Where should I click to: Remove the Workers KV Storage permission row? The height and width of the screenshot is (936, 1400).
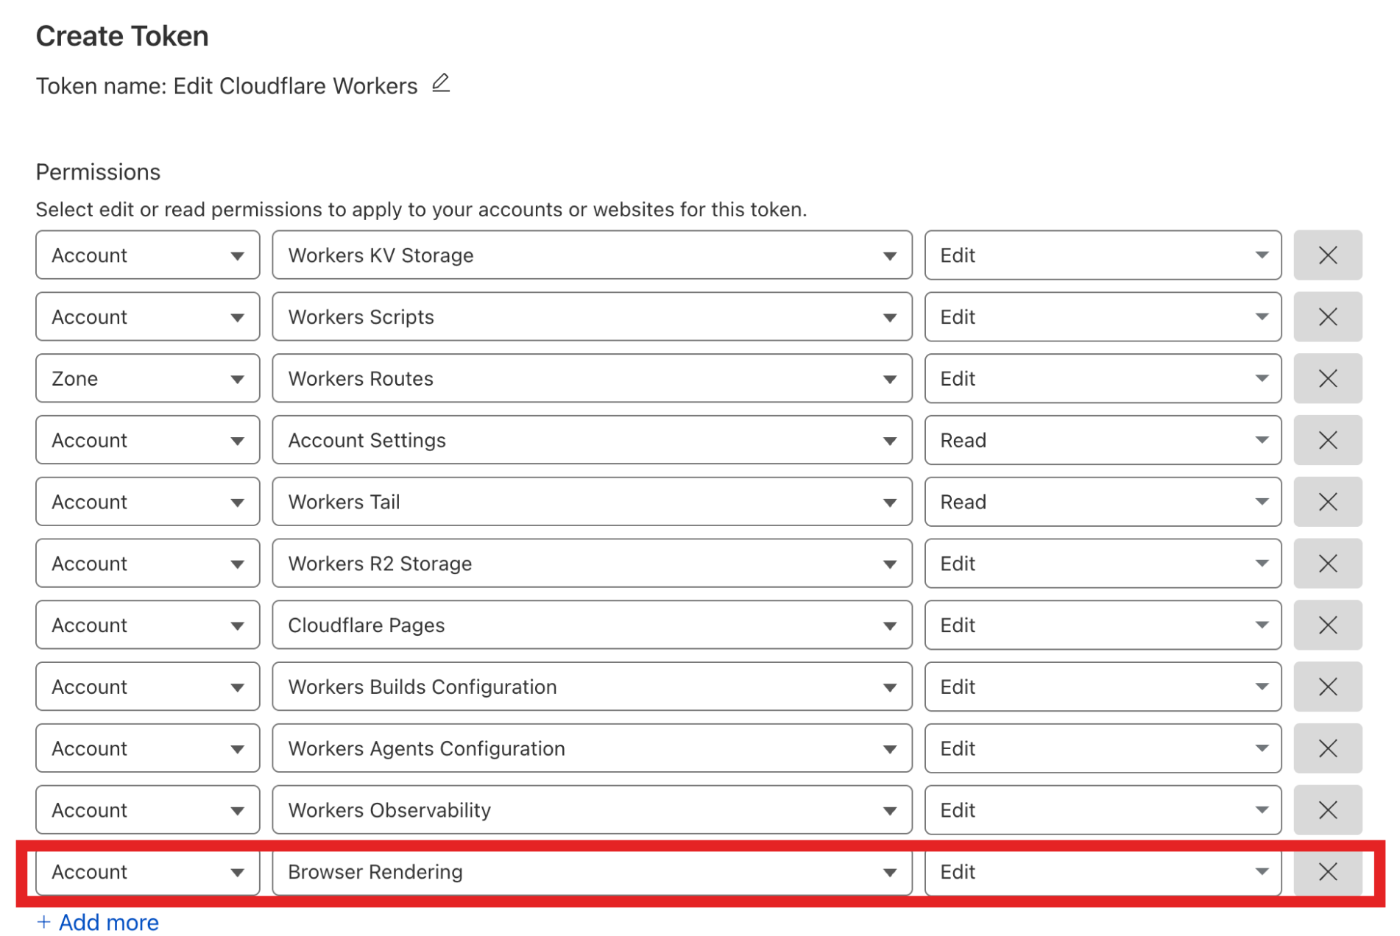(x=1327, y=255)
